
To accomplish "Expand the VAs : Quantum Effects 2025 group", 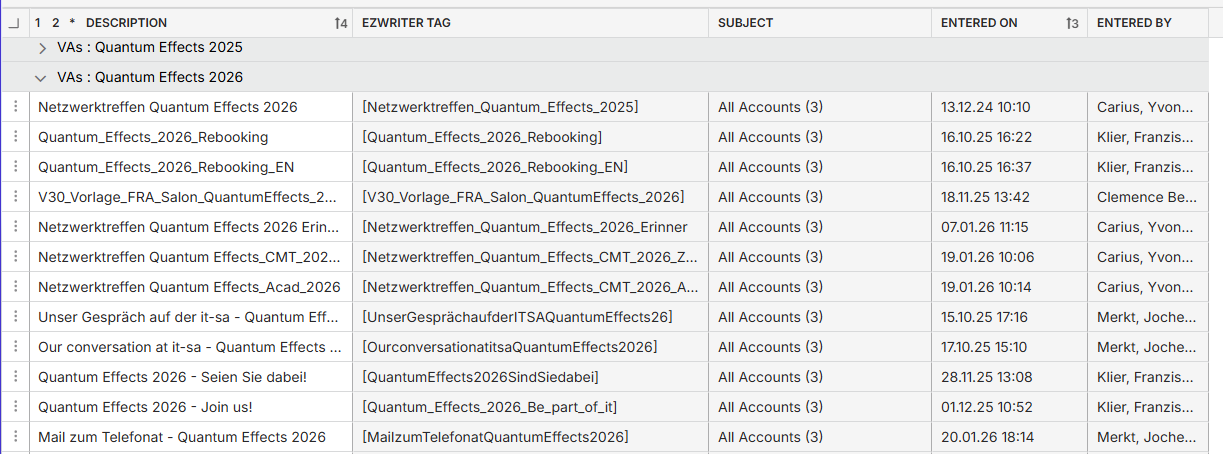I will (x=41, y=48).
